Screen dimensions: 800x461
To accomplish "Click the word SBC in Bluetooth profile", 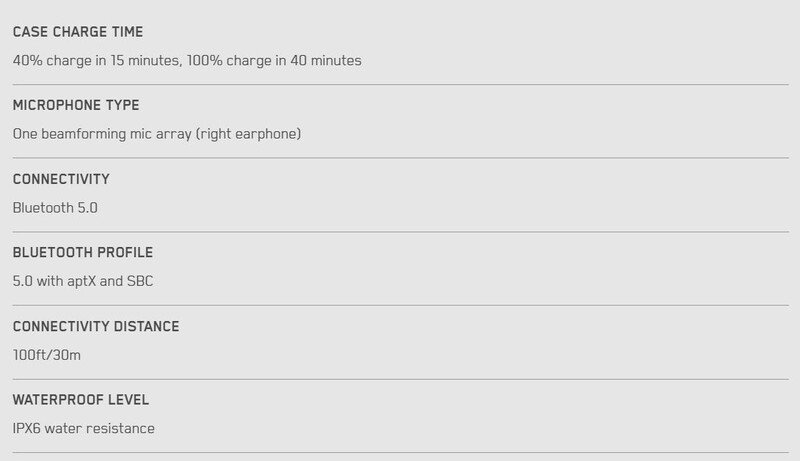I will (140, 281).
